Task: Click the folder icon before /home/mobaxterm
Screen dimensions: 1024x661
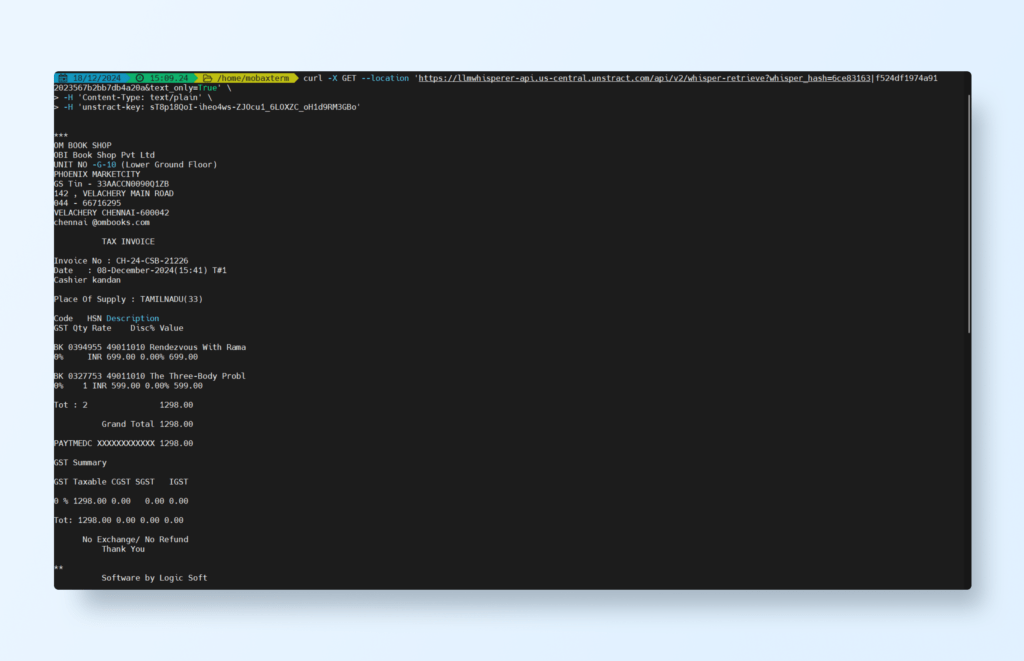Action: [208, 78]
